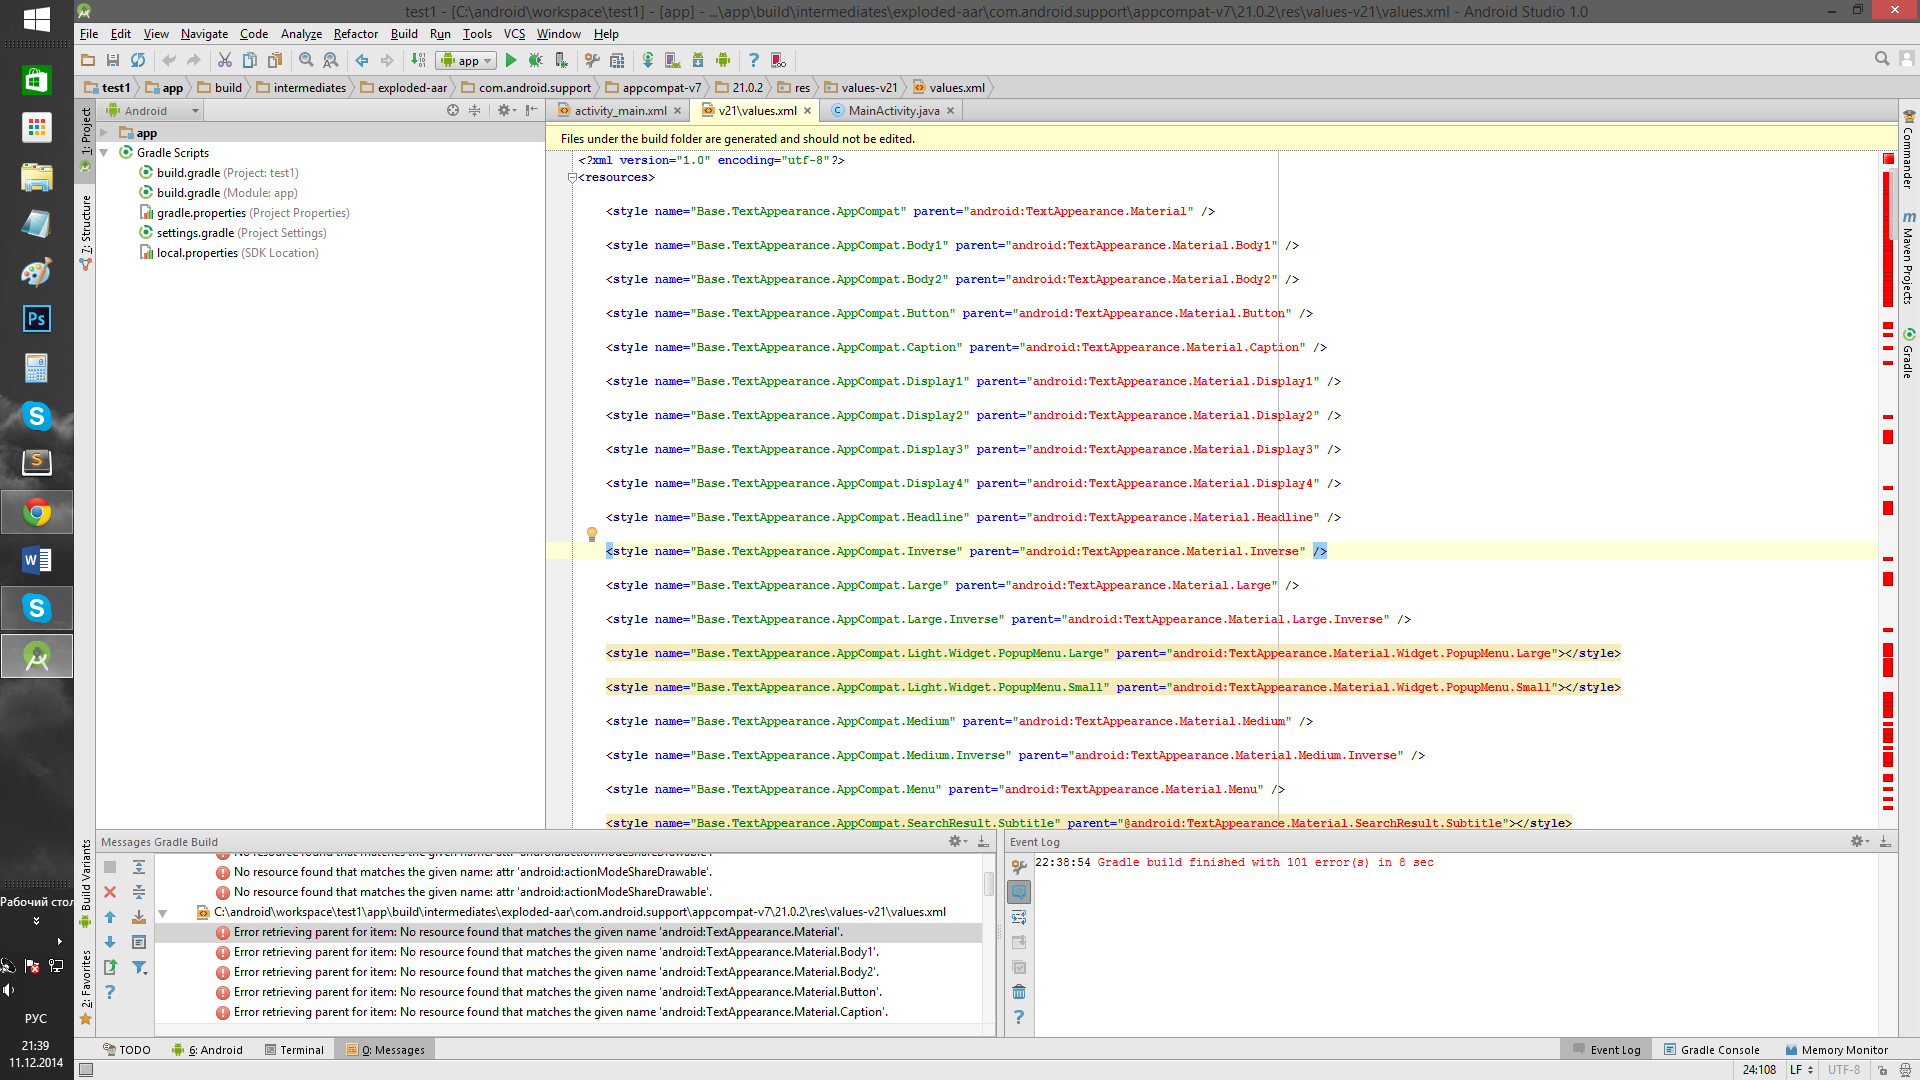Open Project Structure icon
The image size is (1920, 1080).
click(x=617, y=61)
